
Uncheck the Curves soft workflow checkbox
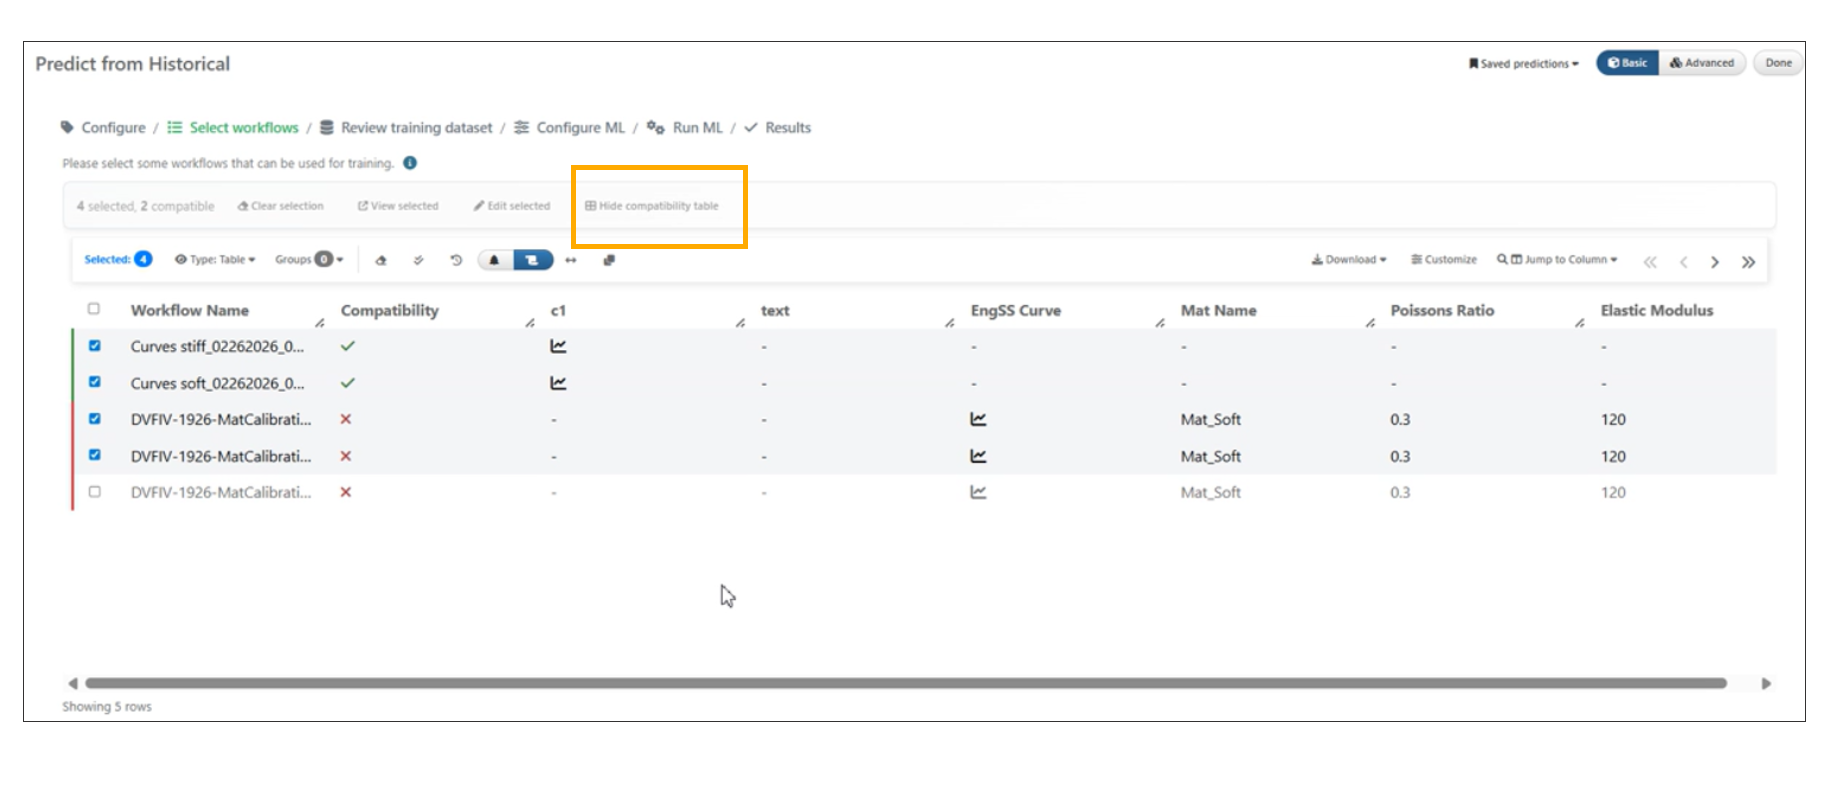(95, 382)
